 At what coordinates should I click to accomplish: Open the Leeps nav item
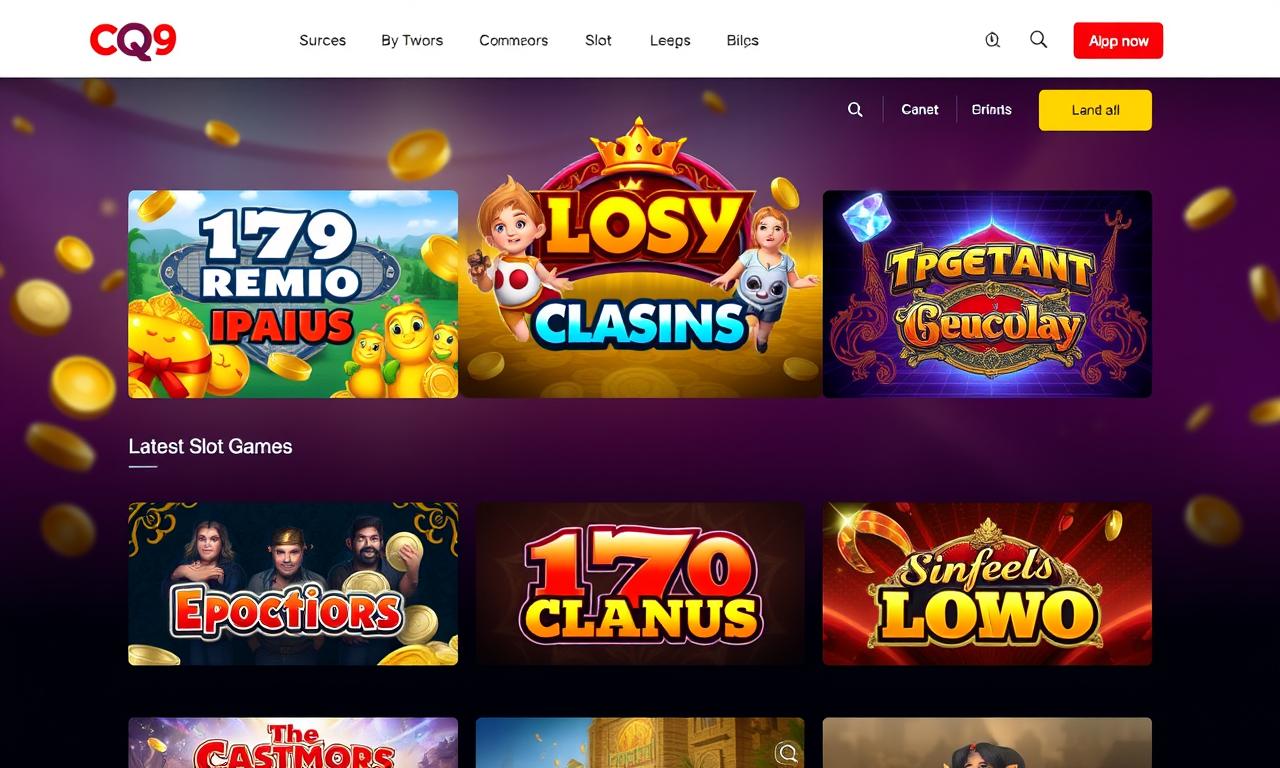(670, 41)
